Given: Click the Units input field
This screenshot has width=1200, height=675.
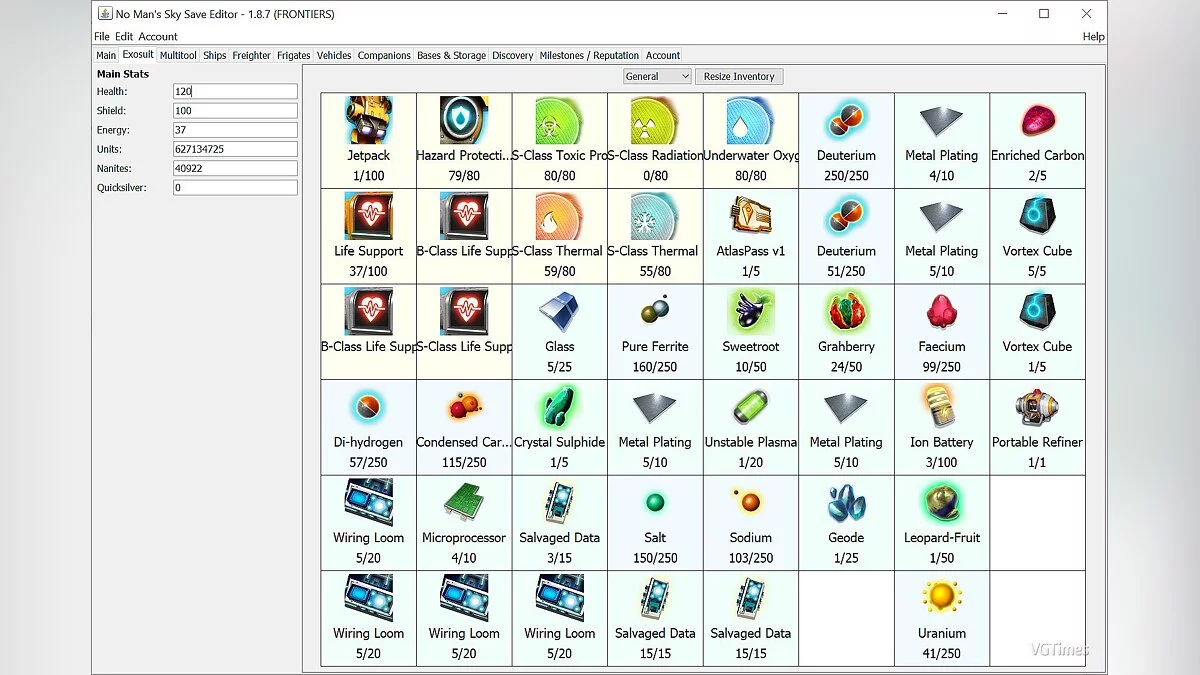Looking at the screenshot, I should tap(235, 149).
